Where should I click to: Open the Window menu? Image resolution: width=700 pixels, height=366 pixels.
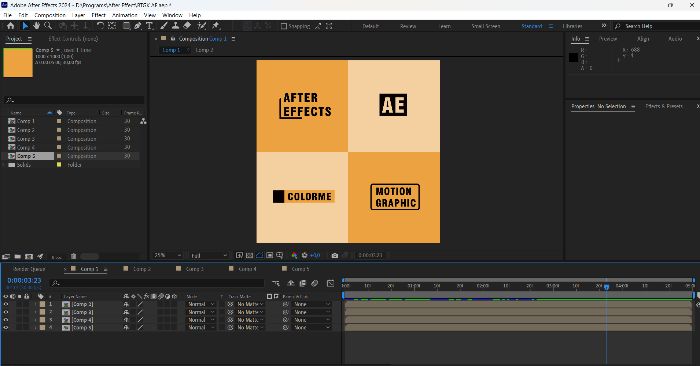[x=172, y=15]
